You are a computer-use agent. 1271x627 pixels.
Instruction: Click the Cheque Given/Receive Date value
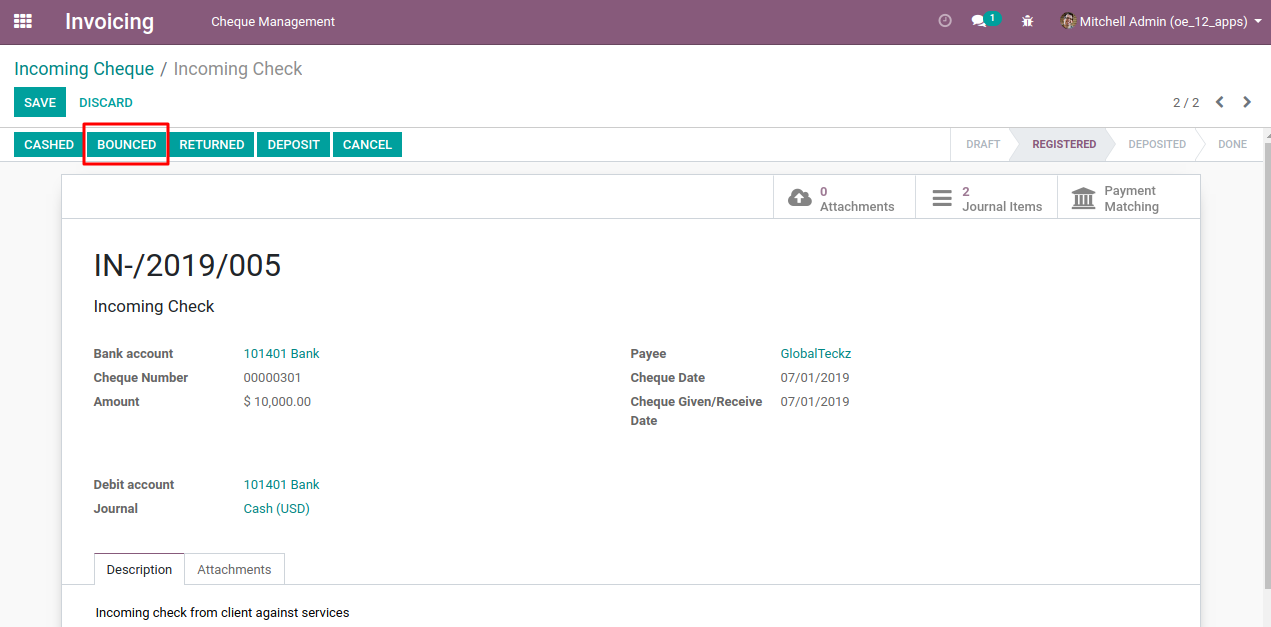coord(815,402)
